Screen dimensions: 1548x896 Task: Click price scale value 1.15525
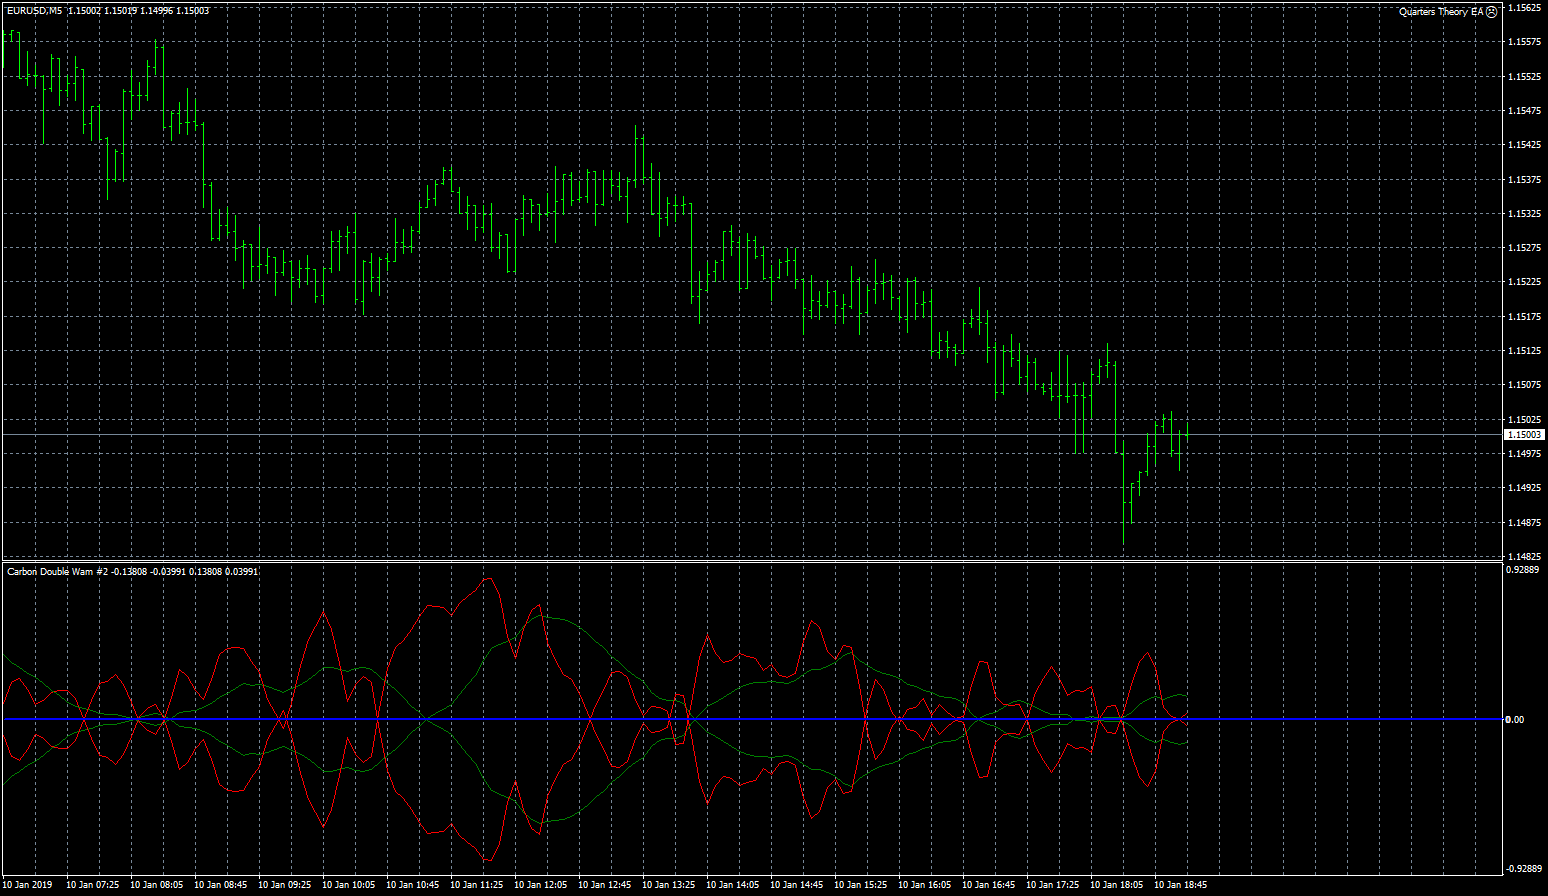tap(1524, 76)
